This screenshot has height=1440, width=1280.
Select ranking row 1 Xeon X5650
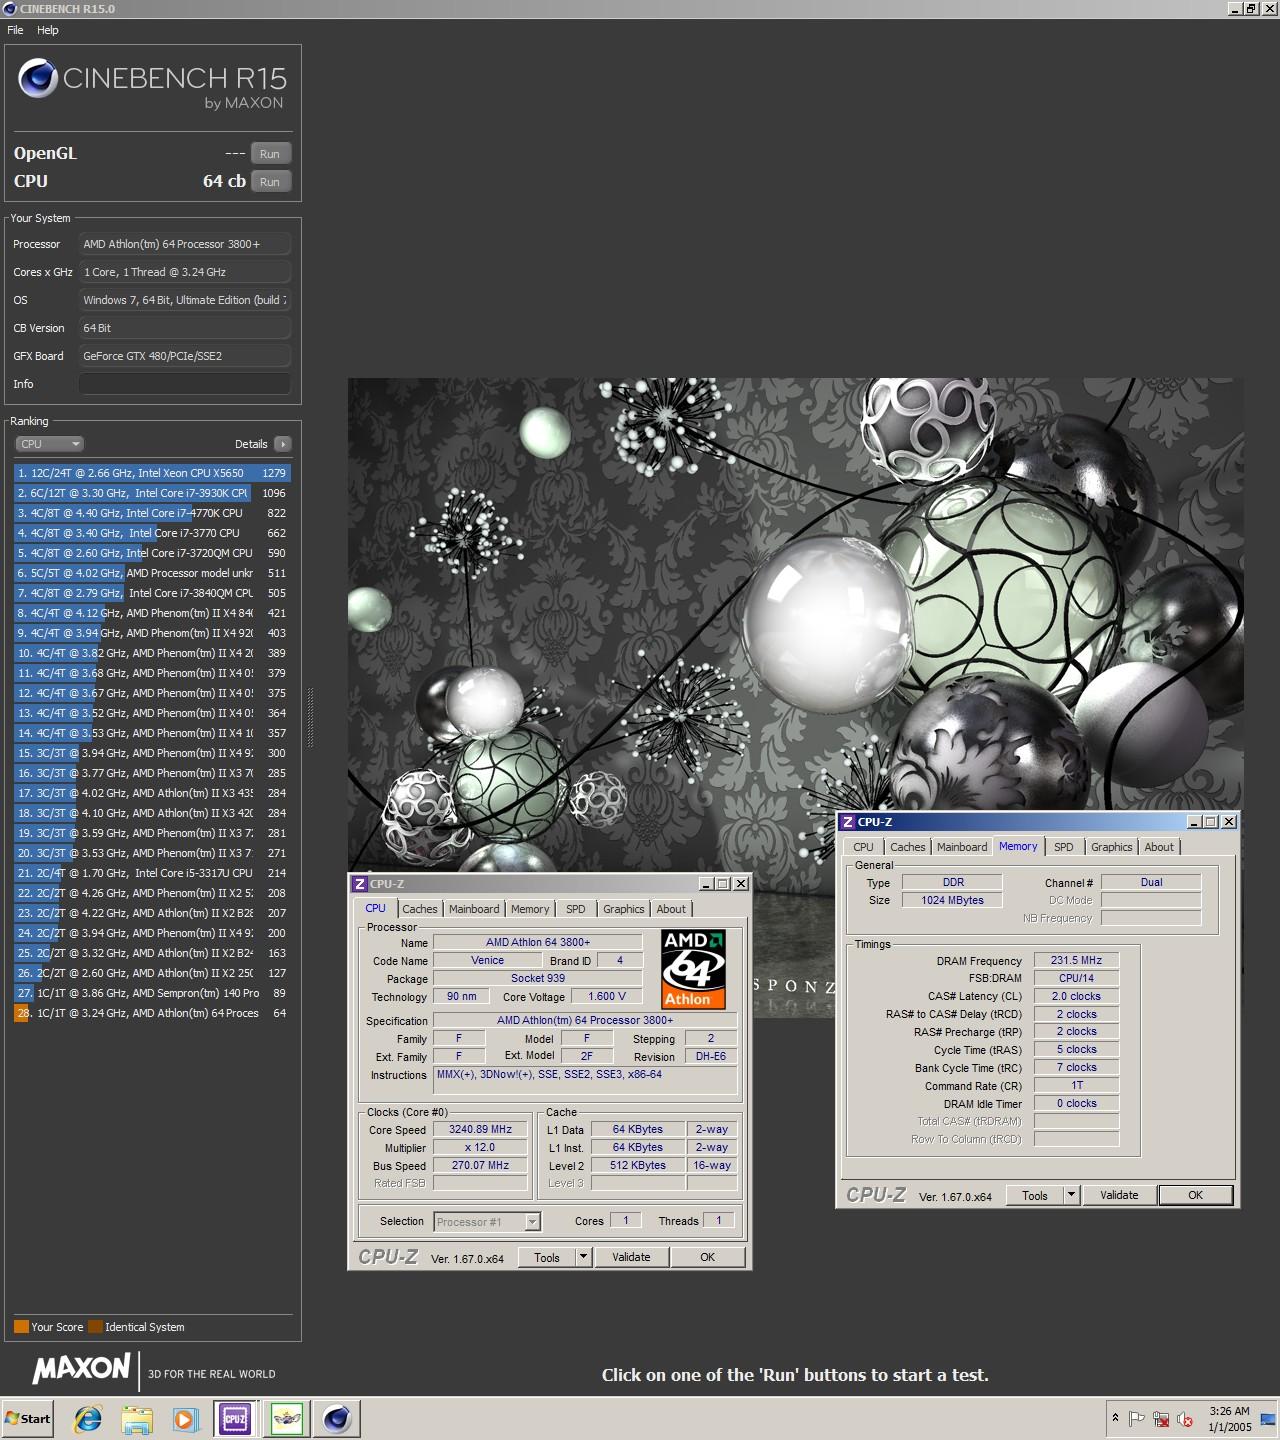pos(152,473)
